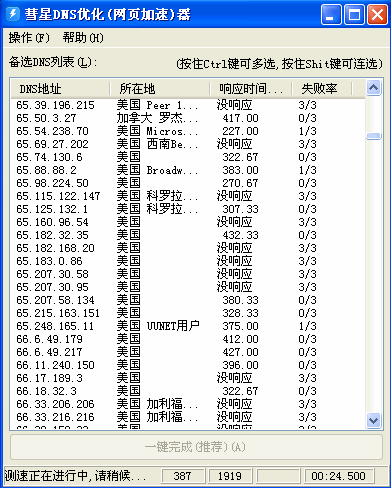Click response time 383.00 value
Viewport: 391px width, 488px height.
(240, 170)
